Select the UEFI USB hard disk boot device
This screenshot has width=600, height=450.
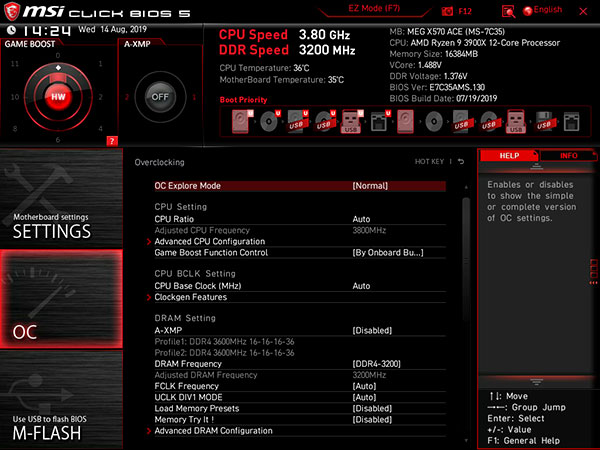pos(298,121)
